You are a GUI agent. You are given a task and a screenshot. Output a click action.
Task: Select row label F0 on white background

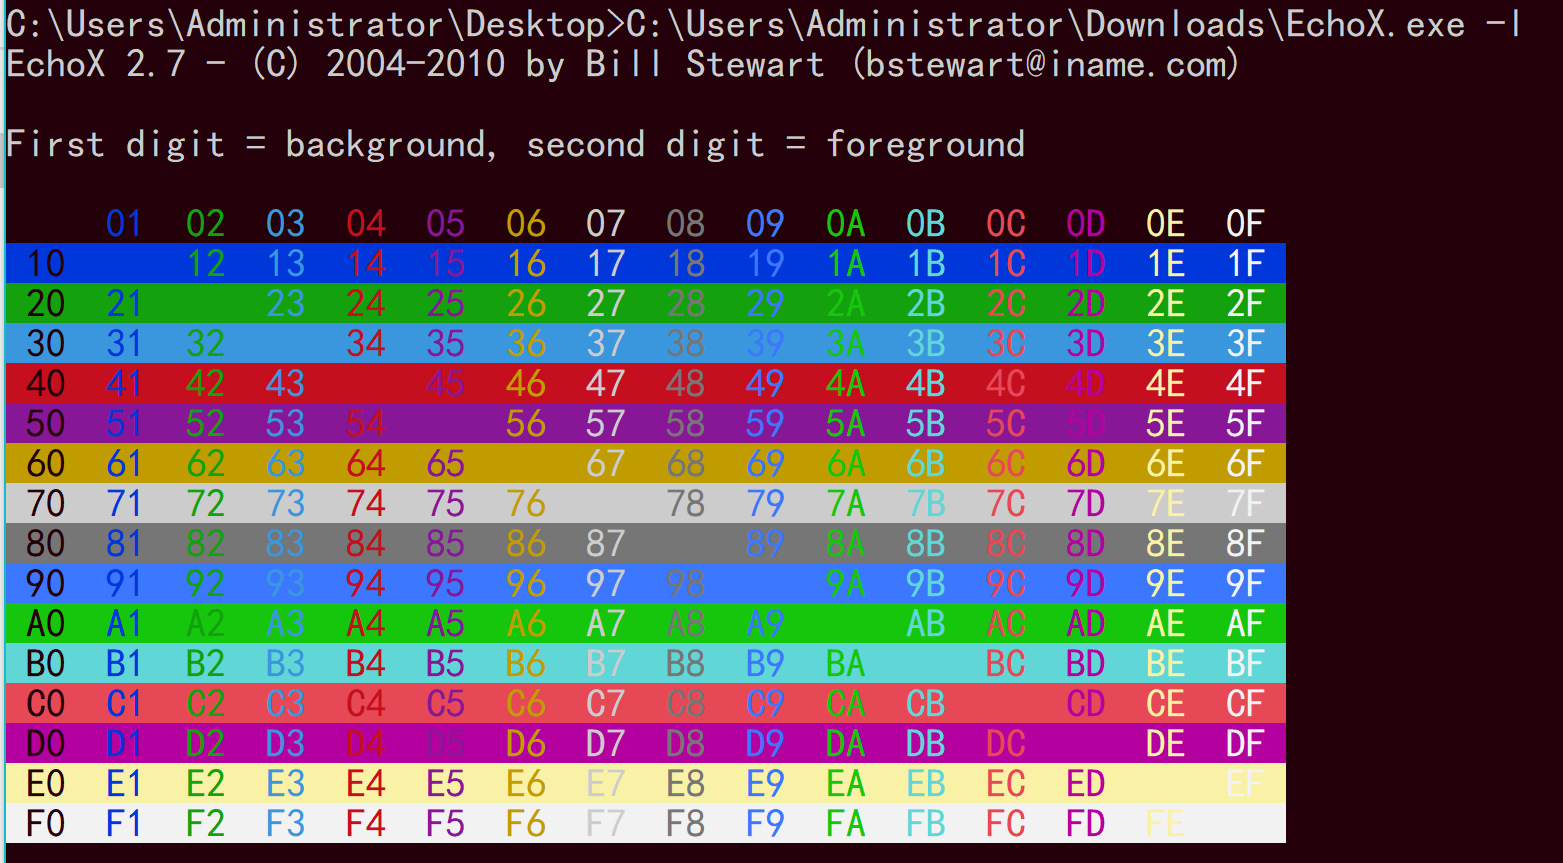pos(45,823)
